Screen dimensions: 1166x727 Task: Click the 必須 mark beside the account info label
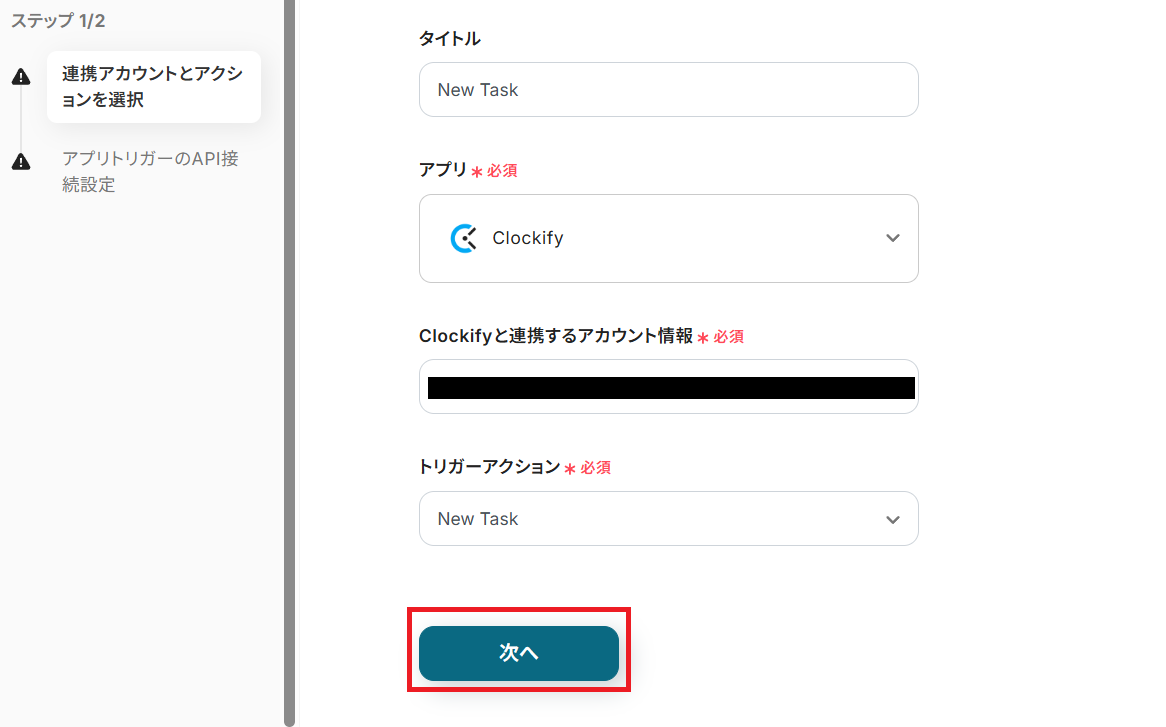[728, 337]
